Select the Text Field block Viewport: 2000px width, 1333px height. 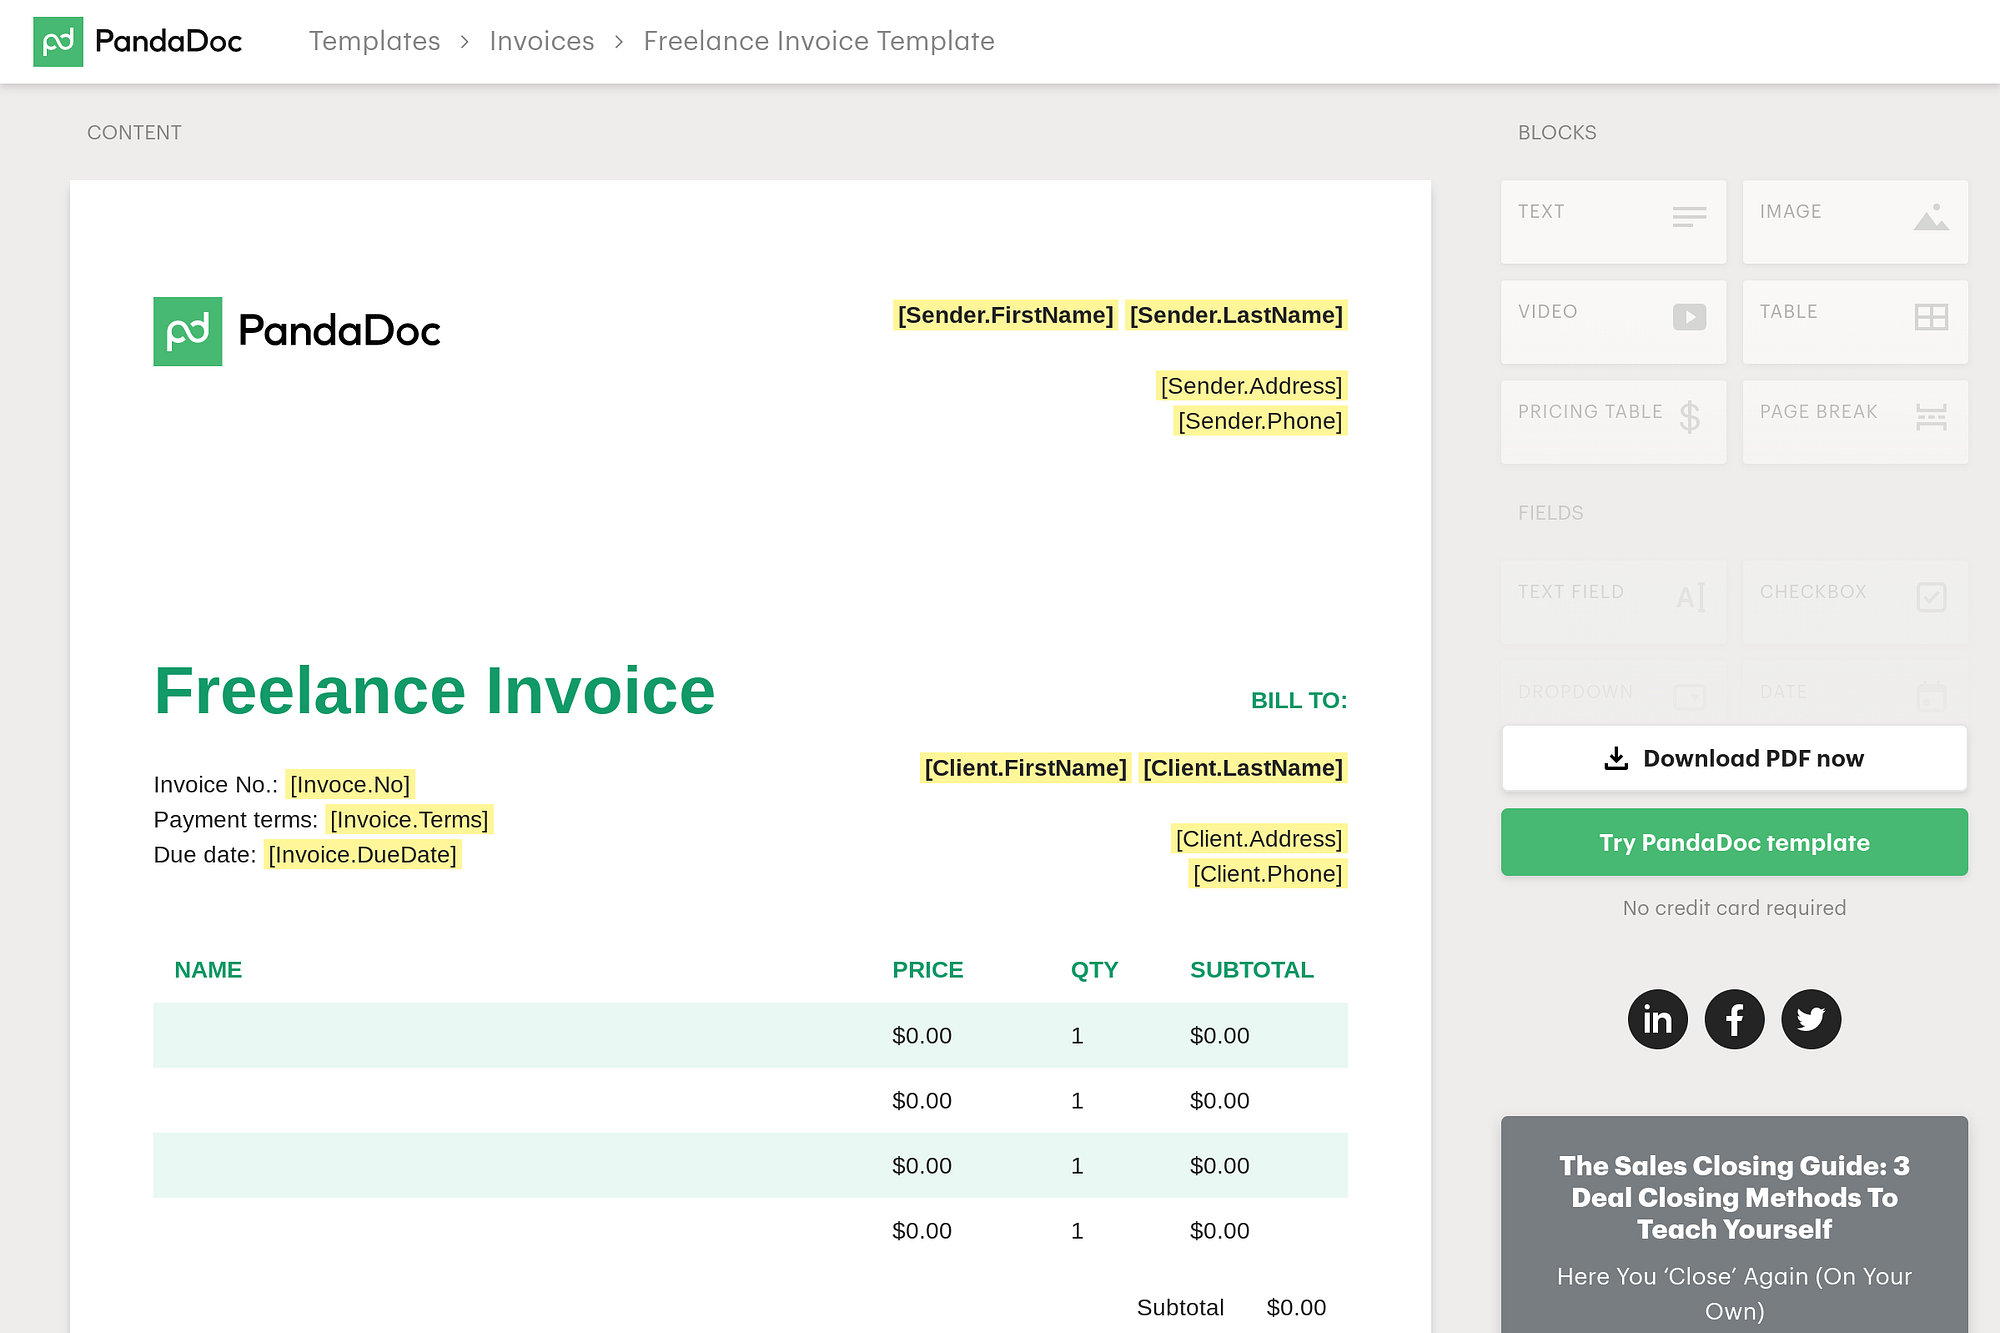tap(1613, 602)
